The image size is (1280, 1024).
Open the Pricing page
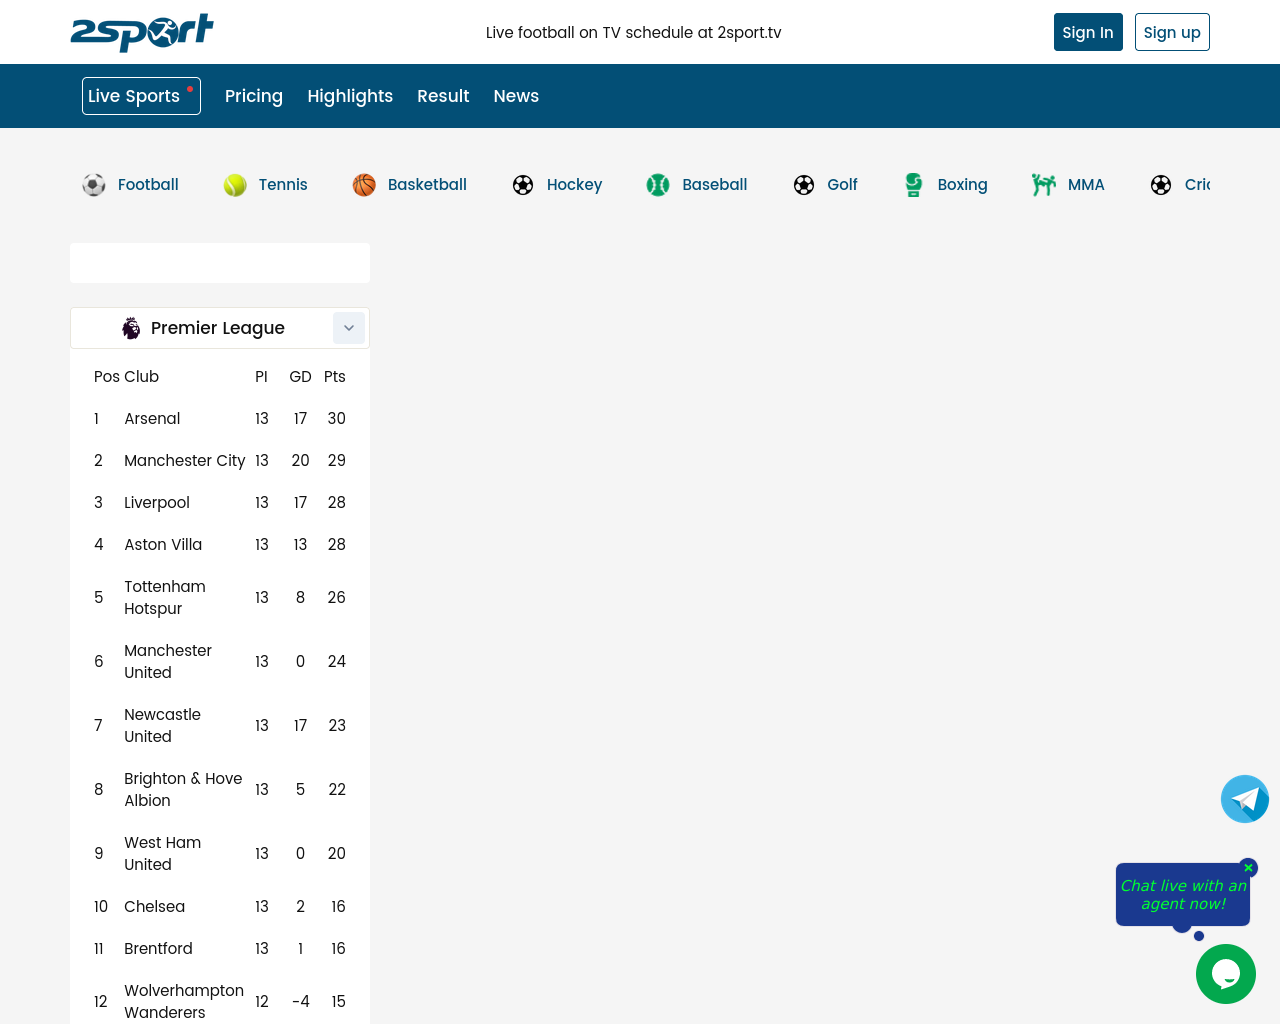click(254, 96)
